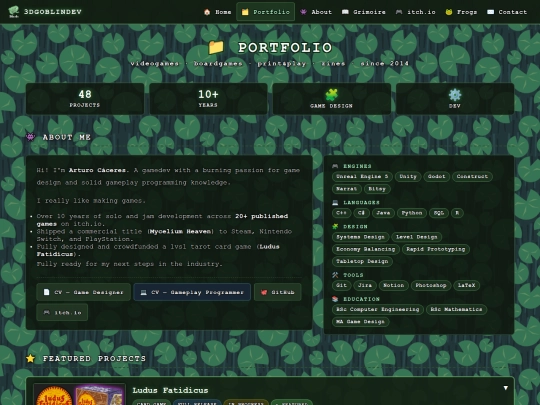Click the MA Game Design tag
This screenshot has width=540, height=405.
[360, 322]
